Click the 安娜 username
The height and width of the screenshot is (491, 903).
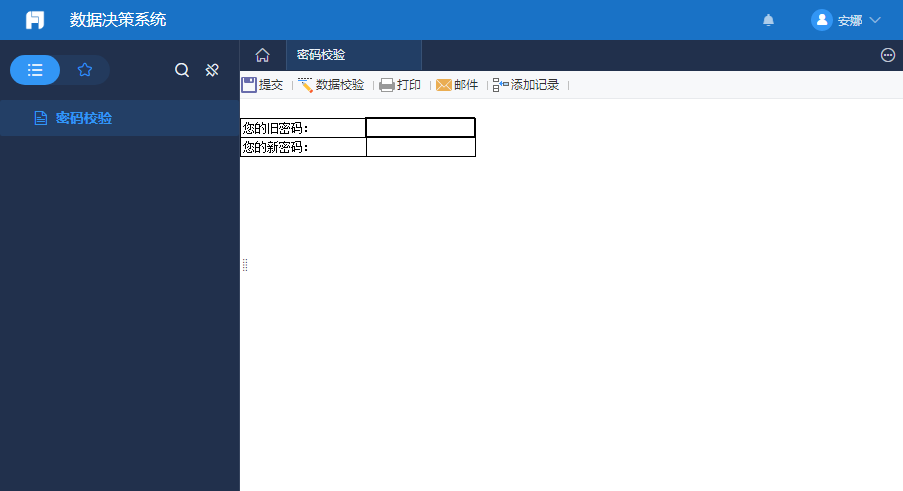coord(849,21)
